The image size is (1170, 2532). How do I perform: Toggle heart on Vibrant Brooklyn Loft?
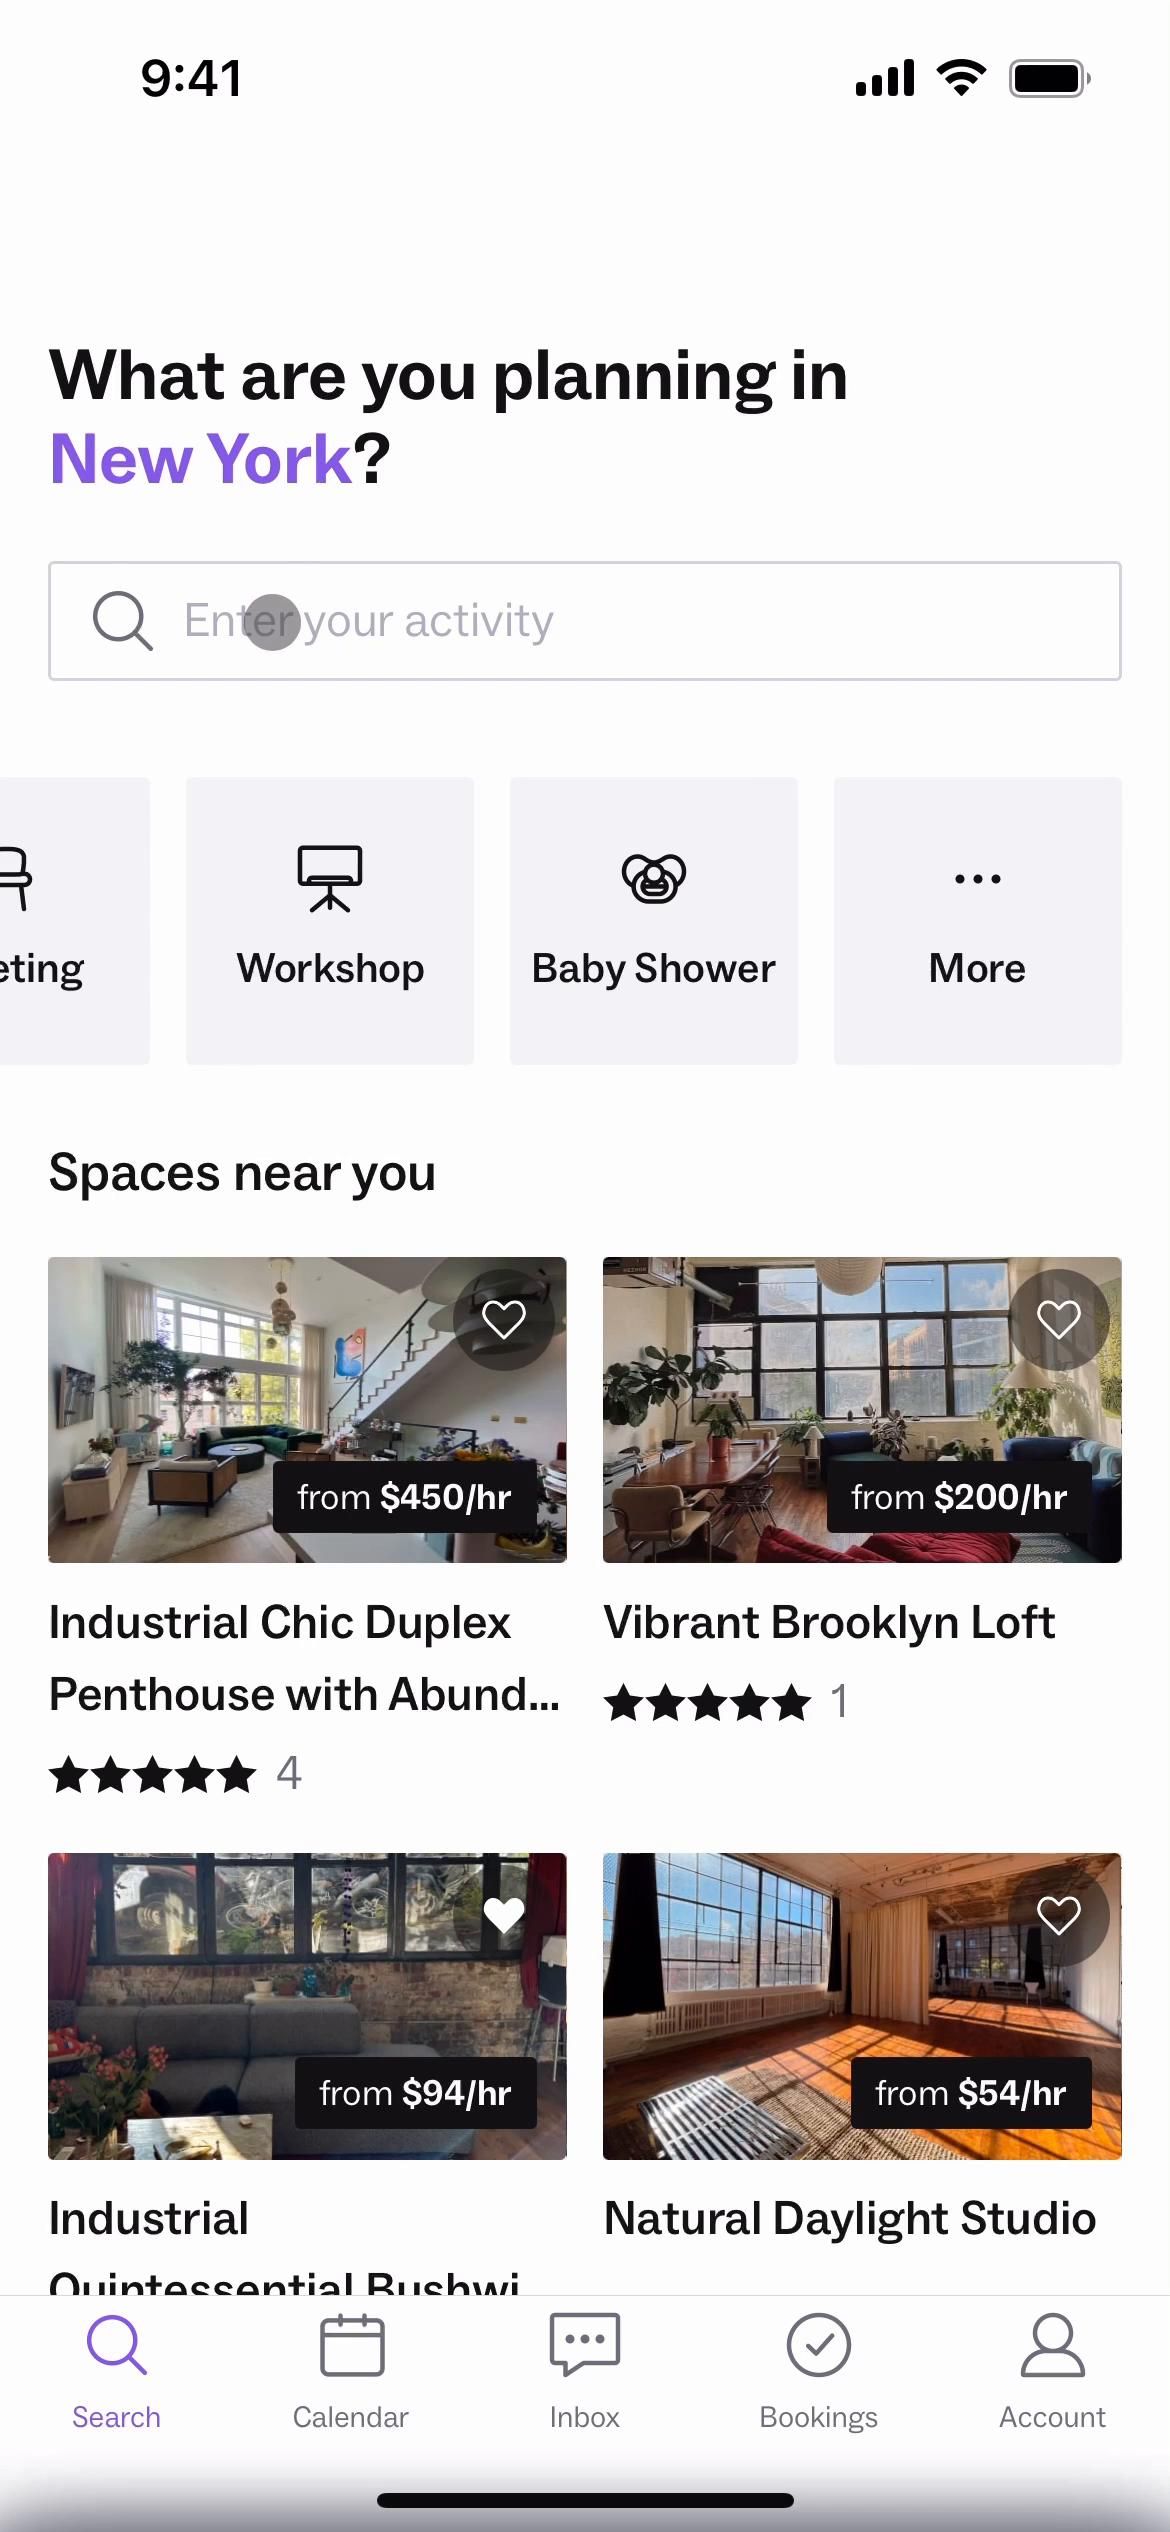pos(1059,1320)
